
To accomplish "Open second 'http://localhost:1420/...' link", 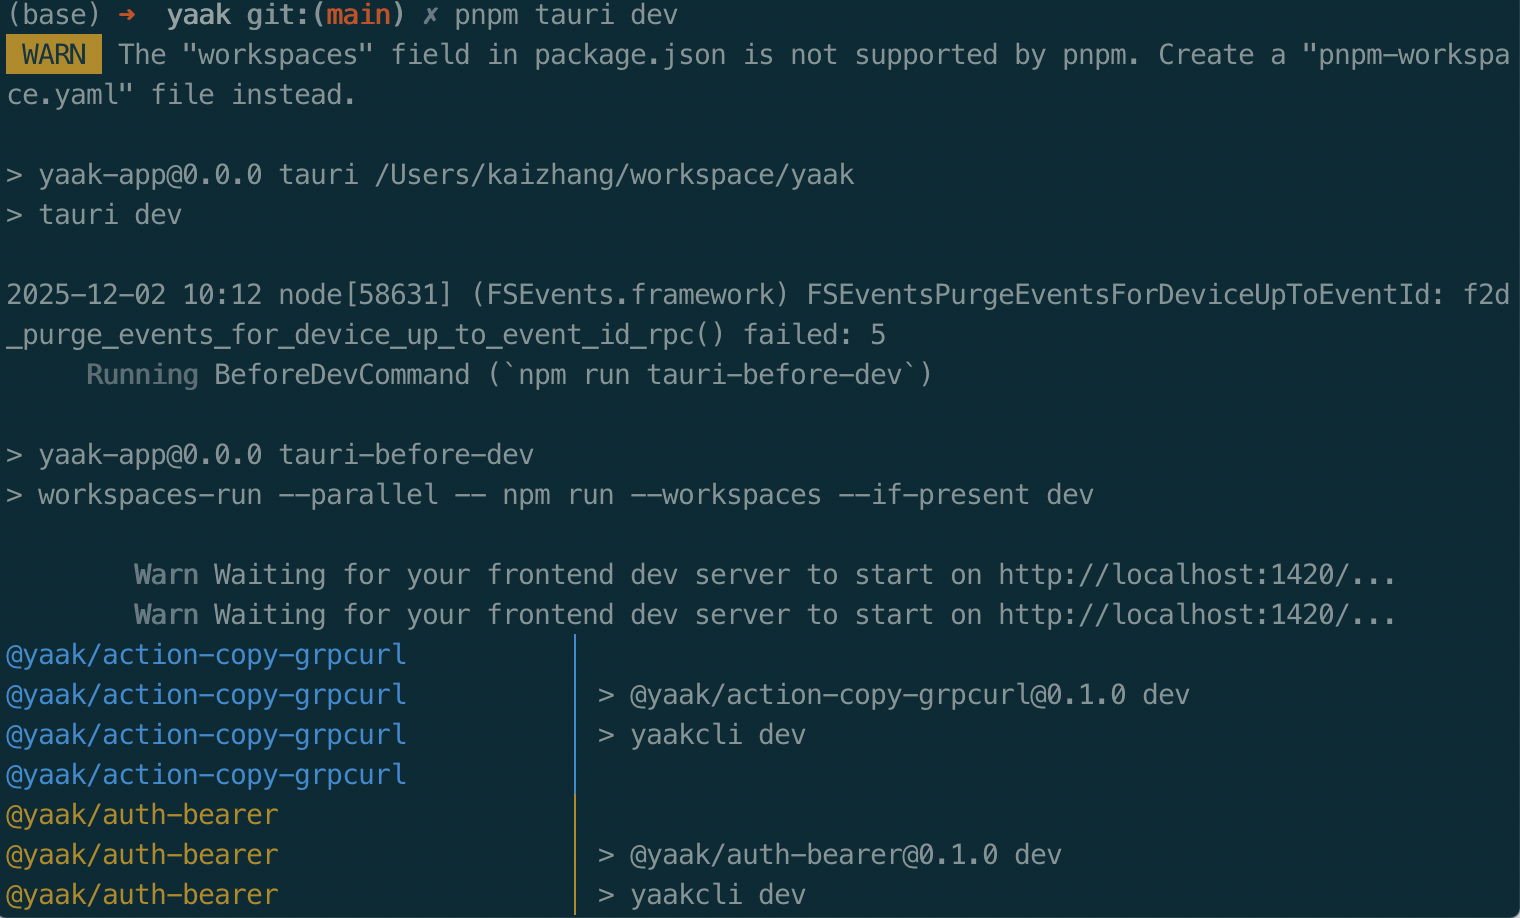I will tap(1197, 615).
